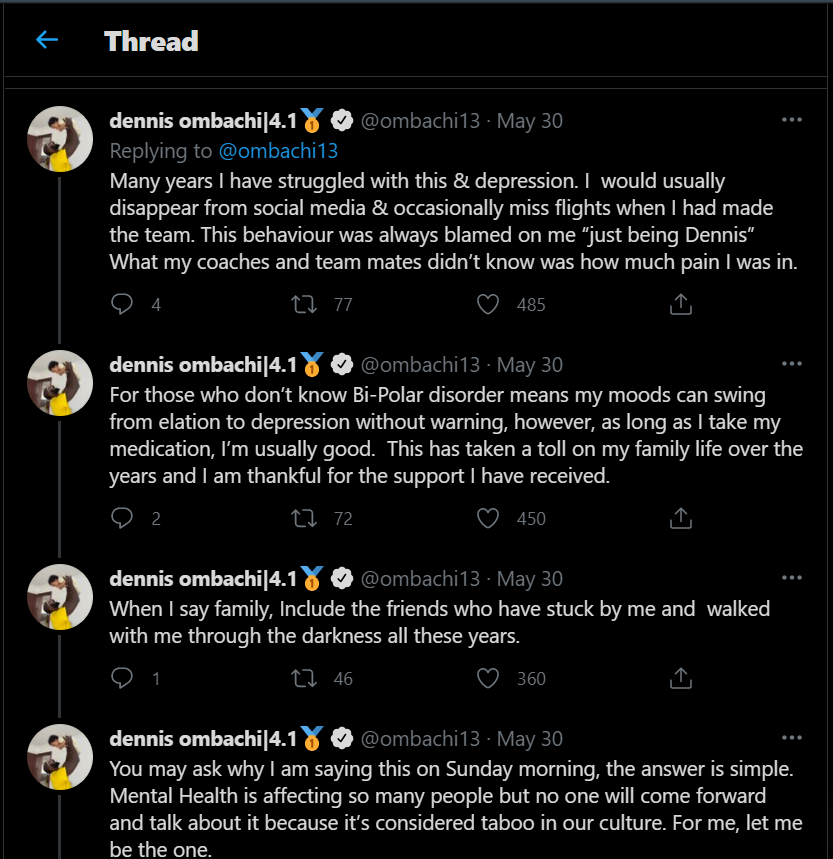
Task: Retweet the tweet with 72 retweets
Action: click(x=304, y=518)
